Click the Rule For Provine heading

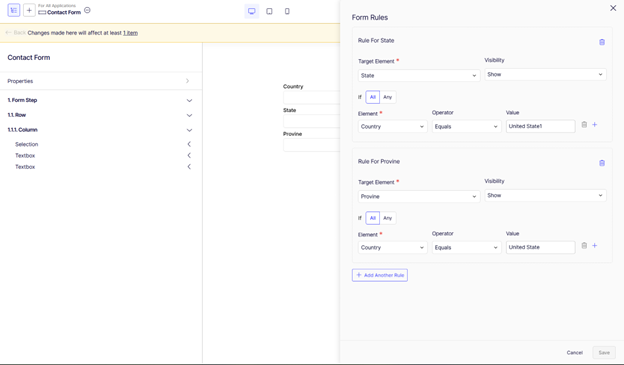[378, 161]
